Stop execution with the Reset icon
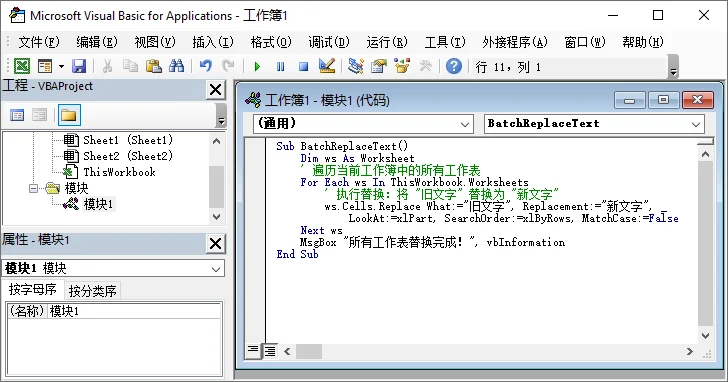The width and height of the screenshot is (728, 382). point(304,66)
